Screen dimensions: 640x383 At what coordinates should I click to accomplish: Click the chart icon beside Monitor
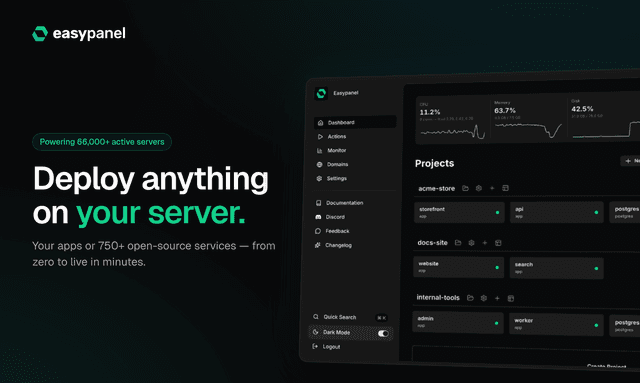click(x=320, y=151)
